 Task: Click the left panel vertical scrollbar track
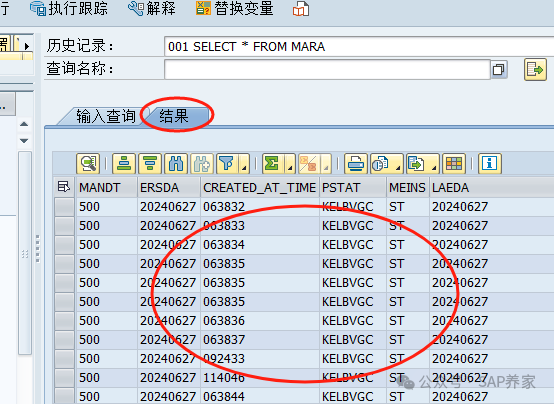tap(25, 253)
